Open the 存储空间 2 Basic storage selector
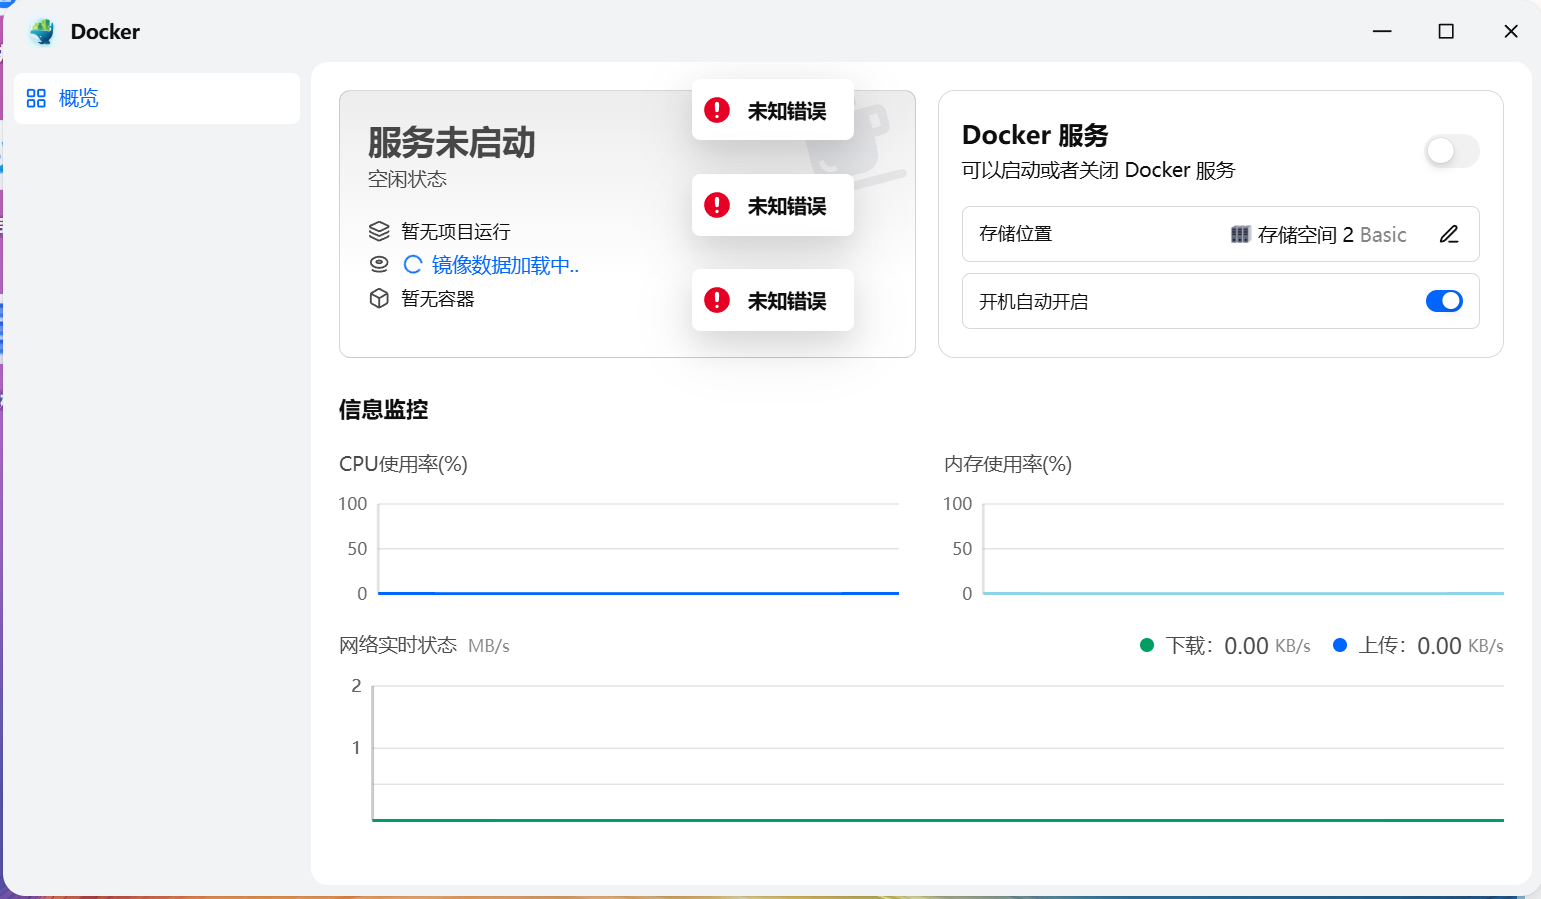Viewport: 1541px width, 899px height. [1318, 234]
